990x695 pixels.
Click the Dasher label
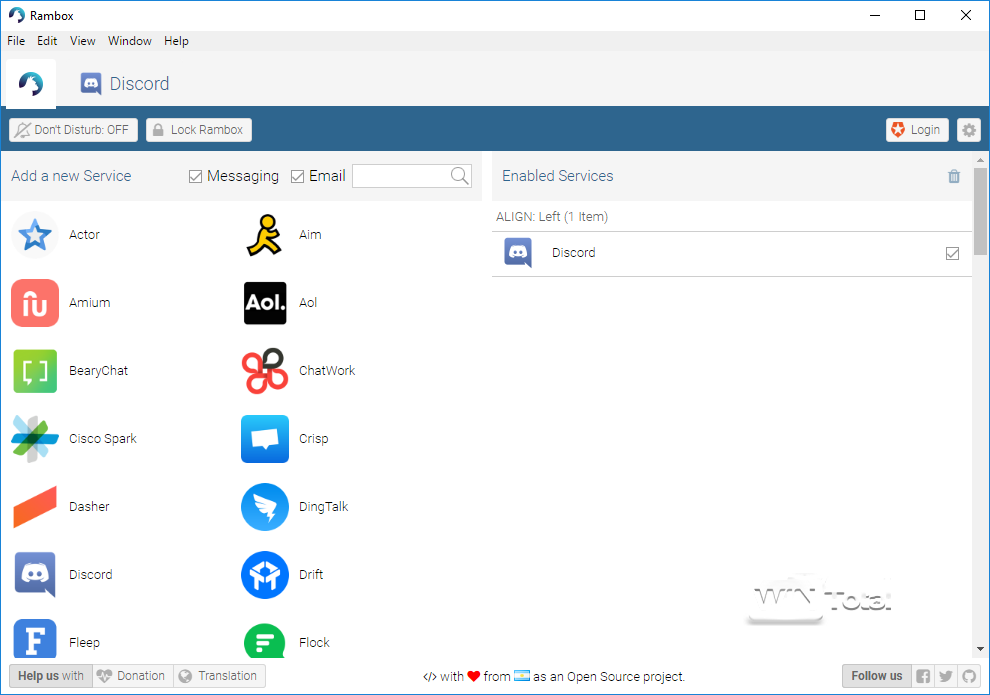(x=89, y=507)
